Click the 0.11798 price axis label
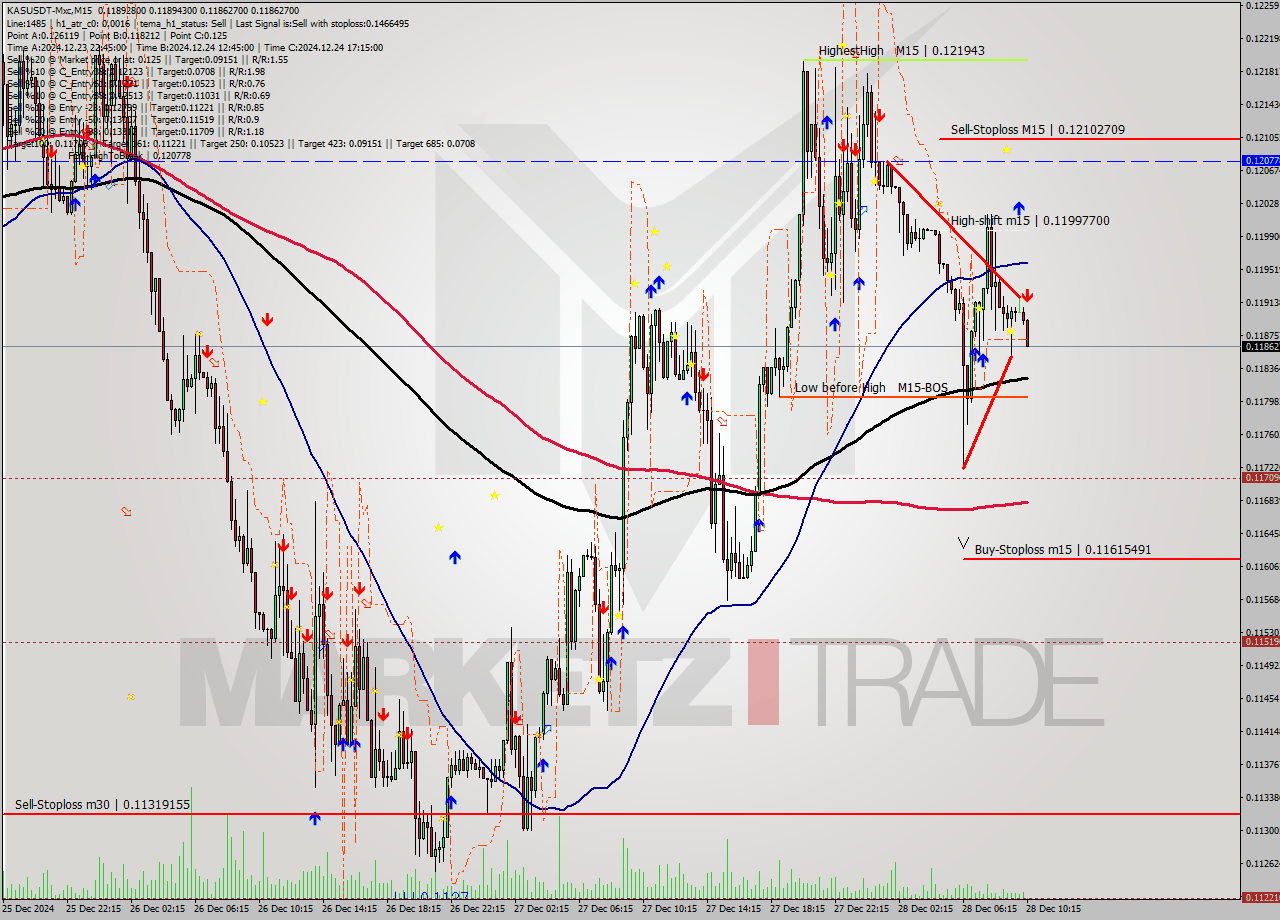This screenshot has width=1280, height=920. point(1262,401)
